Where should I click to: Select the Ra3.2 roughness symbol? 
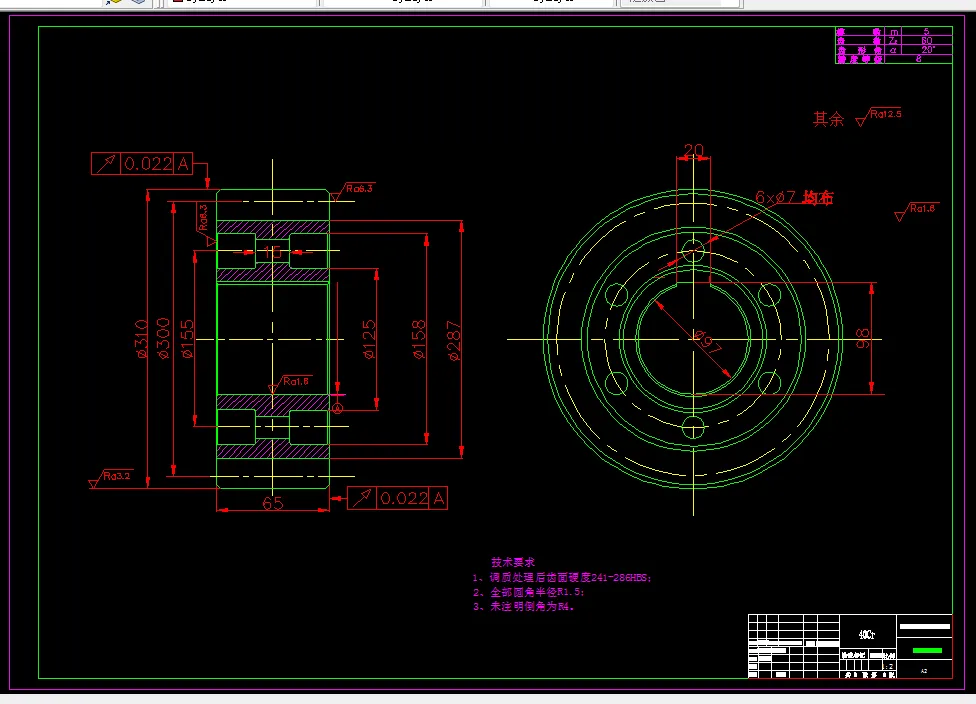(110, 478)
